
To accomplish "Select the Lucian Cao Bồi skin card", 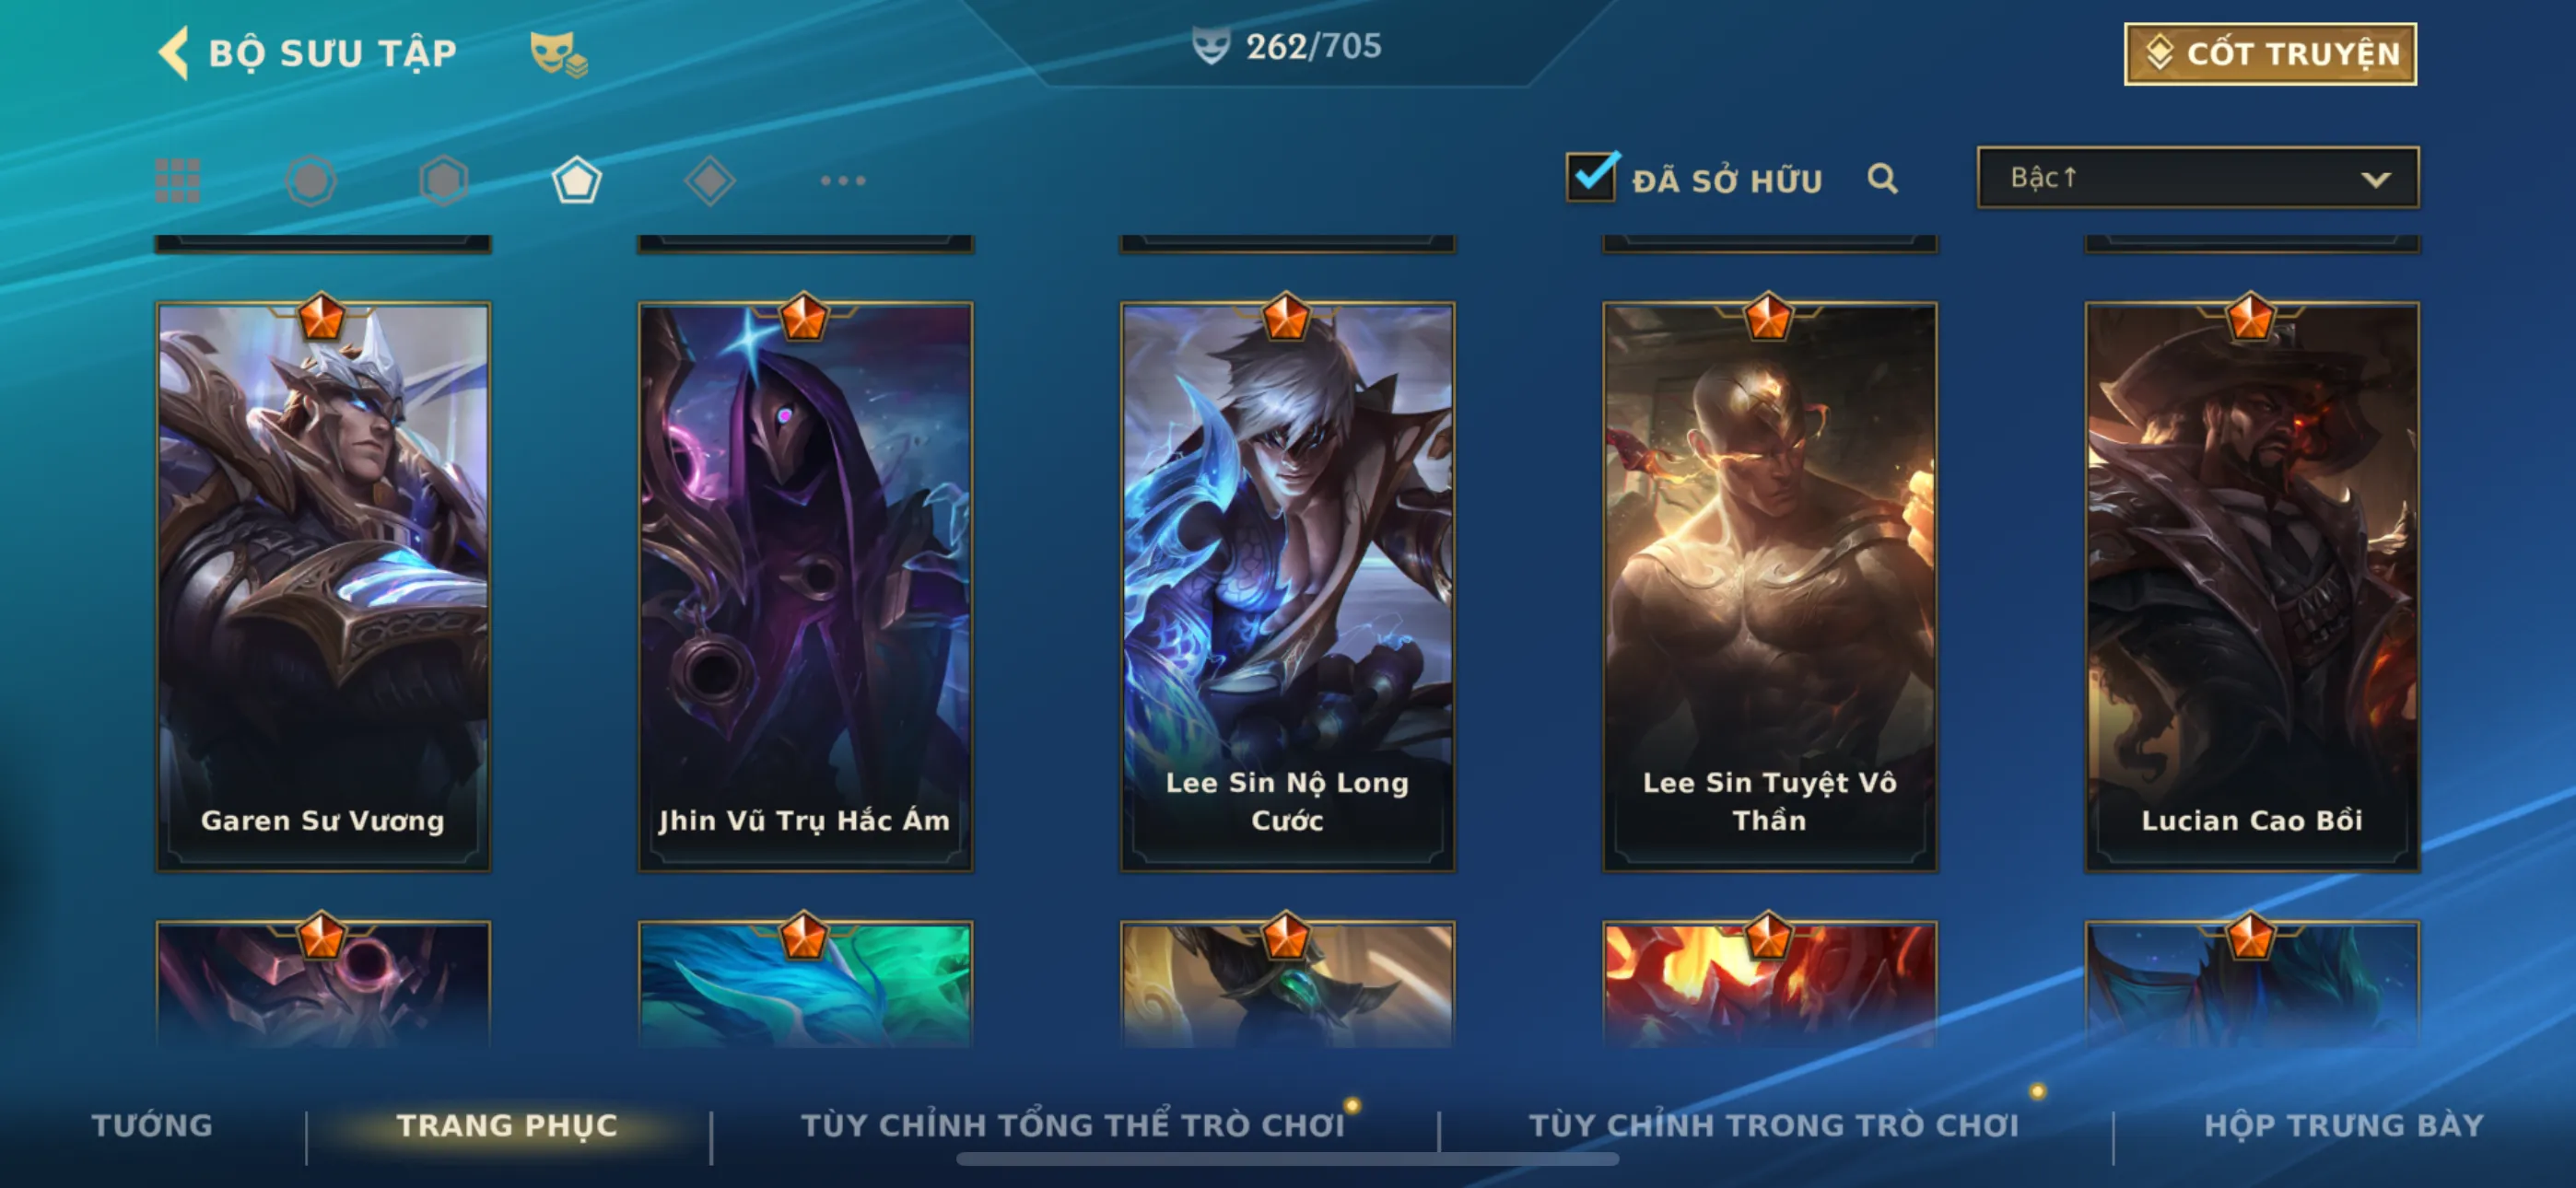I will pos(2252,587).
